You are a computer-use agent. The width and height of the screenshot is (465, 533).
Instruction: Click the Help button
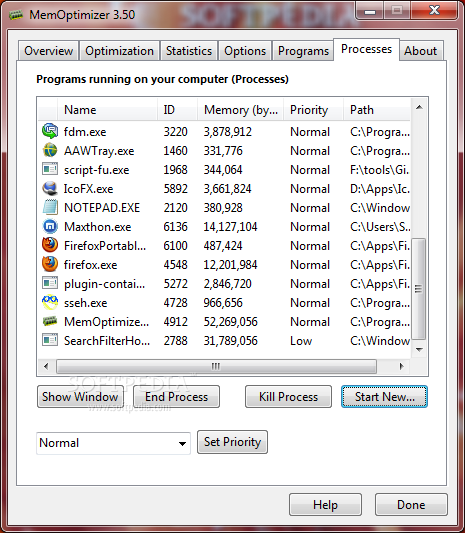pos(325,505)
